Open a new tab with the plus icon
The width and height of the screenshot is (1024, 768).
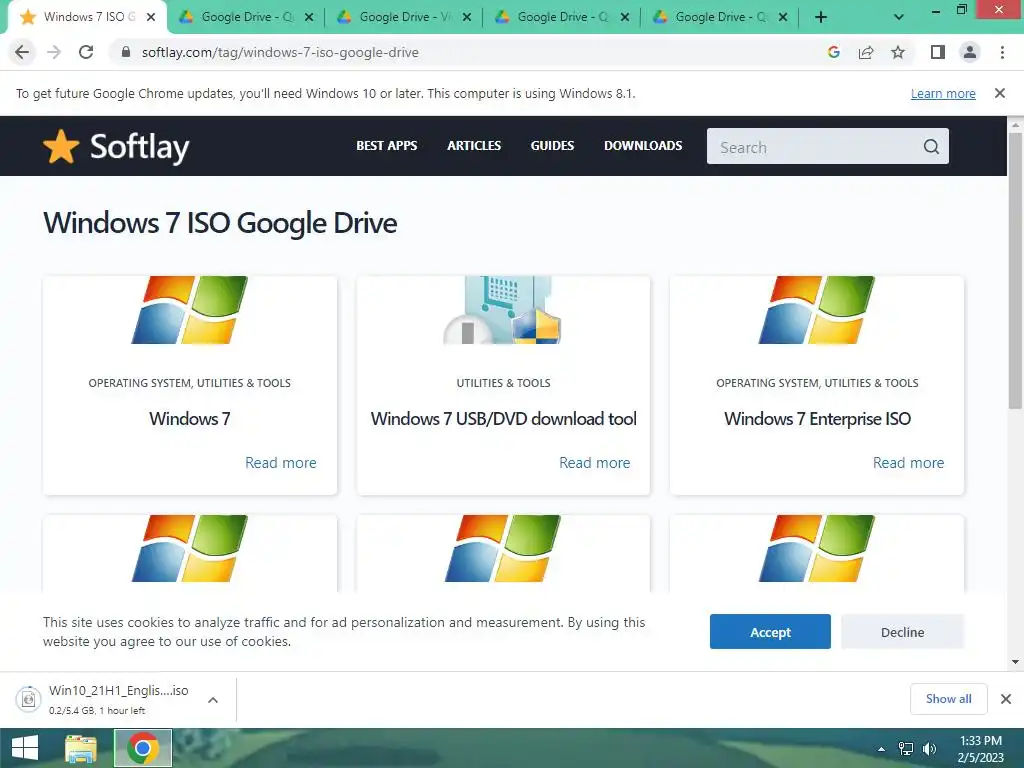[x=821, y=17]
